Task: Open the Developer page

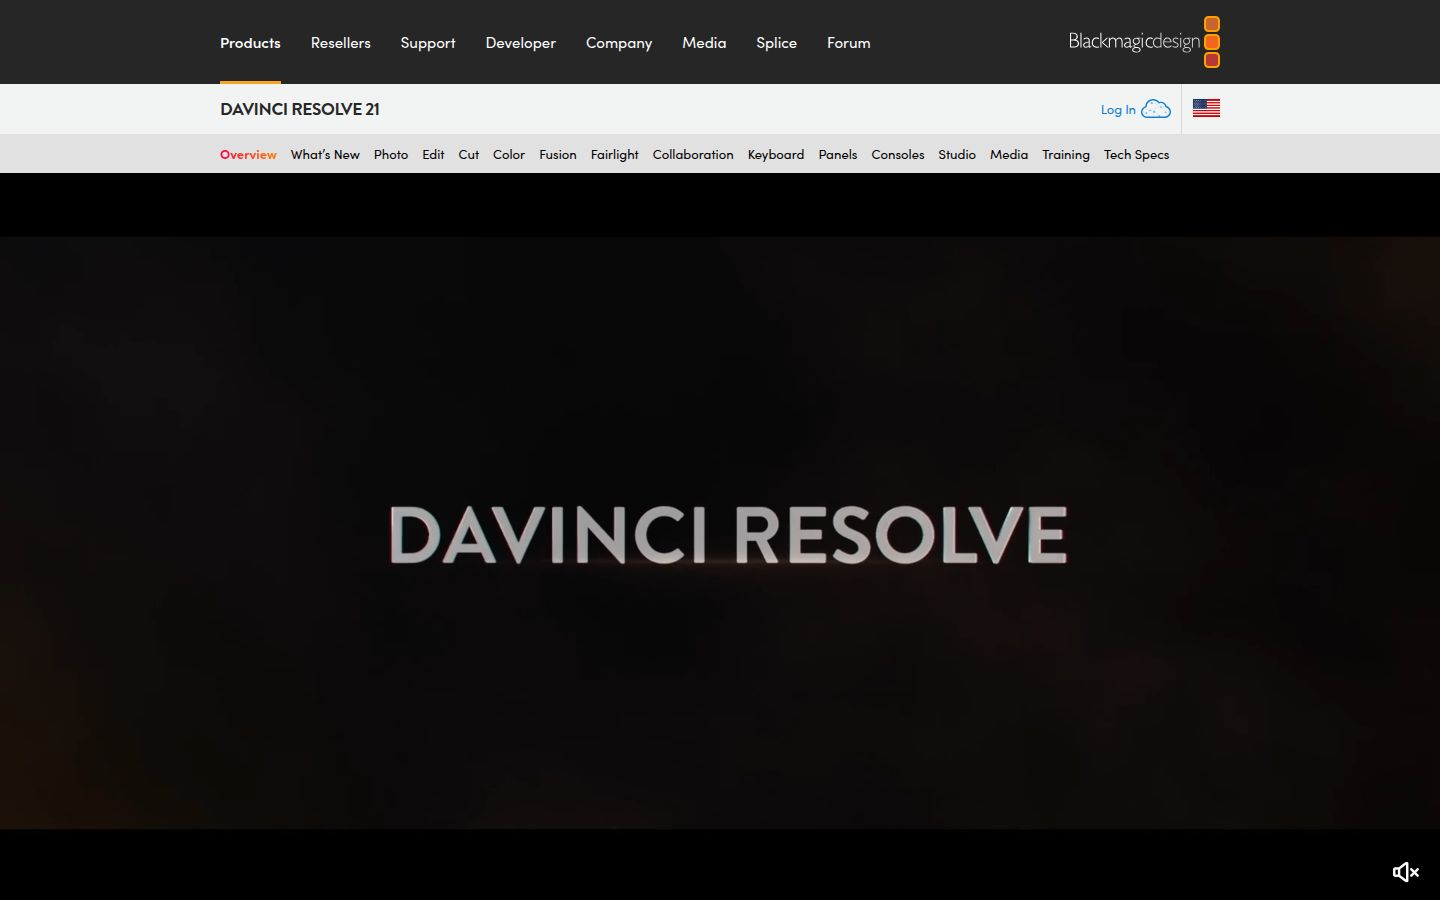Action: (x=520, y=43)
